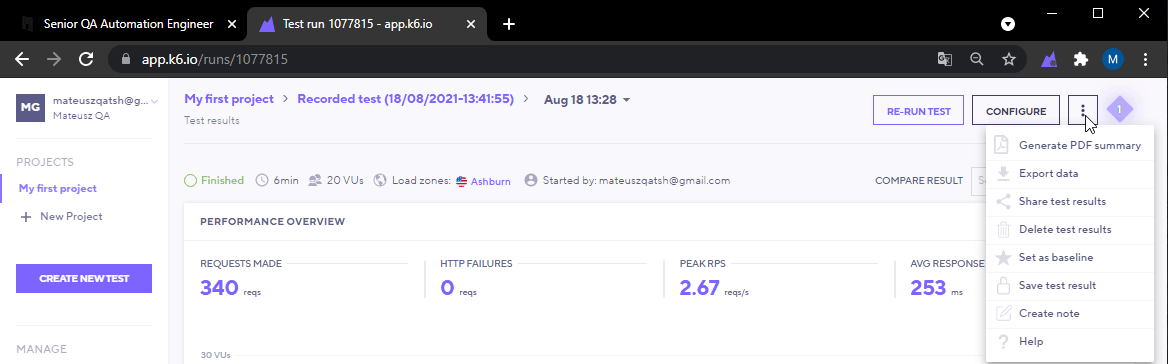Image resolution: width=1168 pixels, height=364 pixels.
Task: Choose Export data menu entry
Action: point(1070,173)
